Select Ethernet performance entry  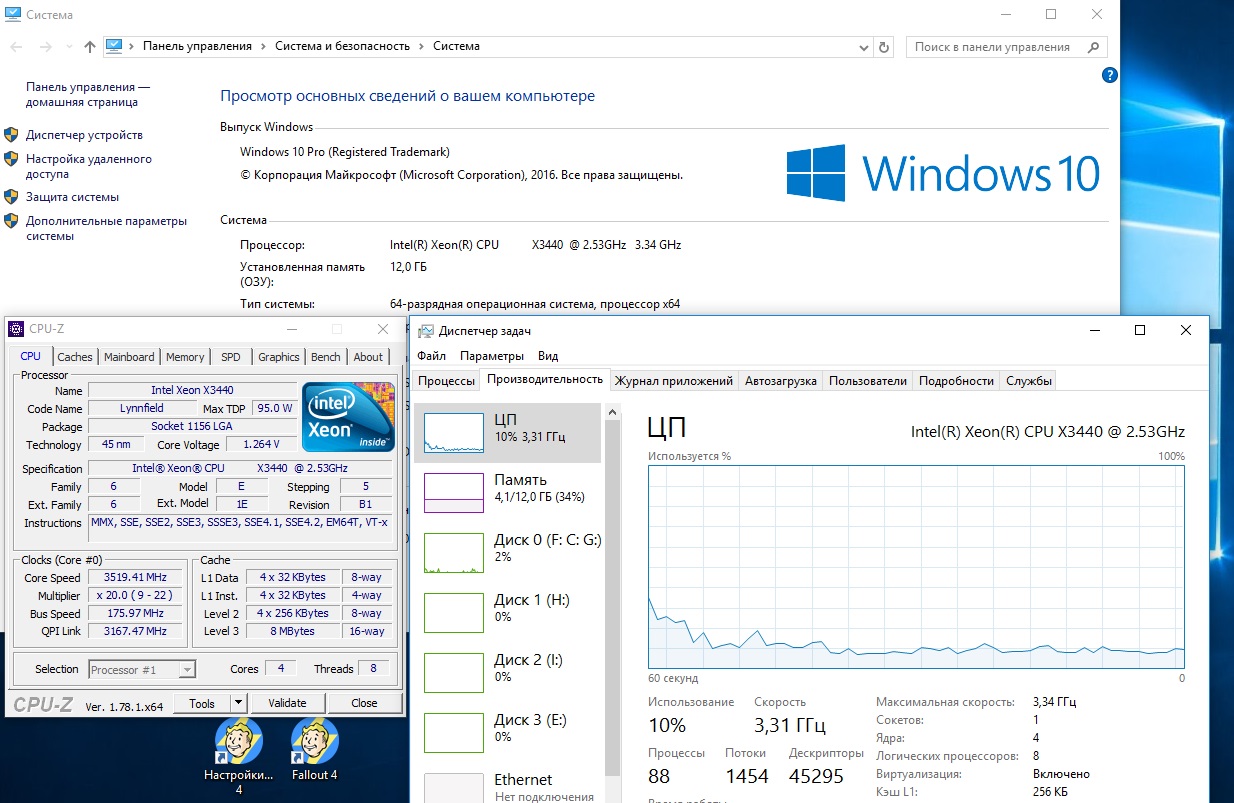click(x=508, y=785)
